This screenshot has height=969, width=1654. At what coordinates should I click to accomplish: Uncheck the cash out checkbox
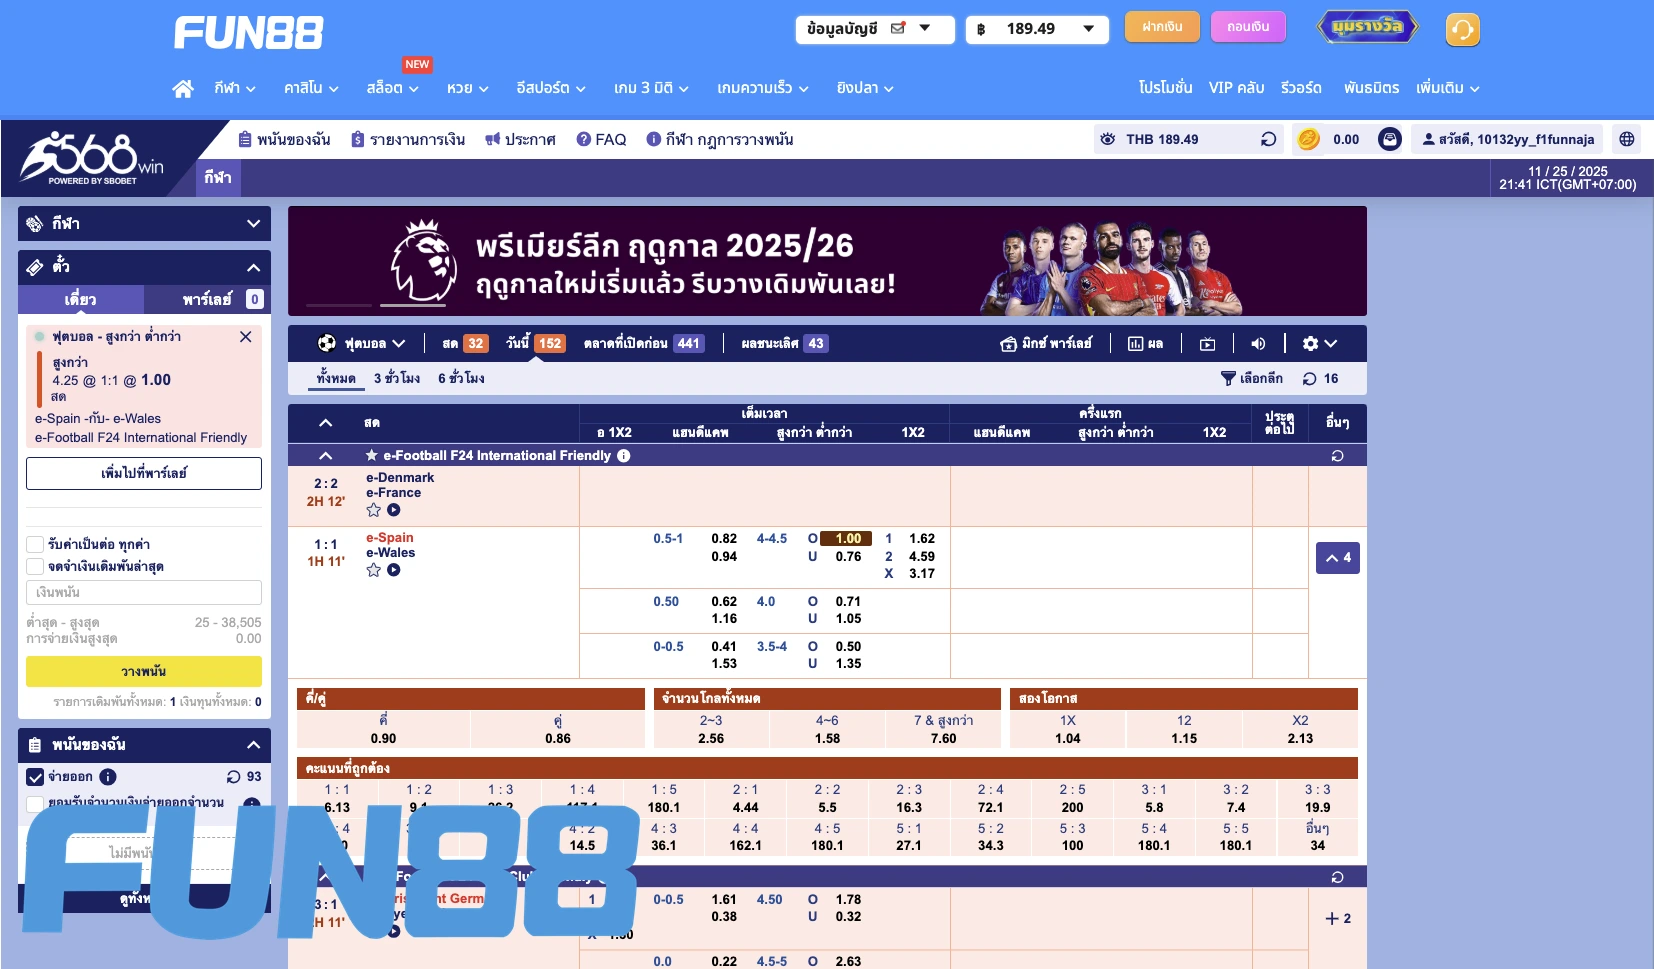point(35,777)
